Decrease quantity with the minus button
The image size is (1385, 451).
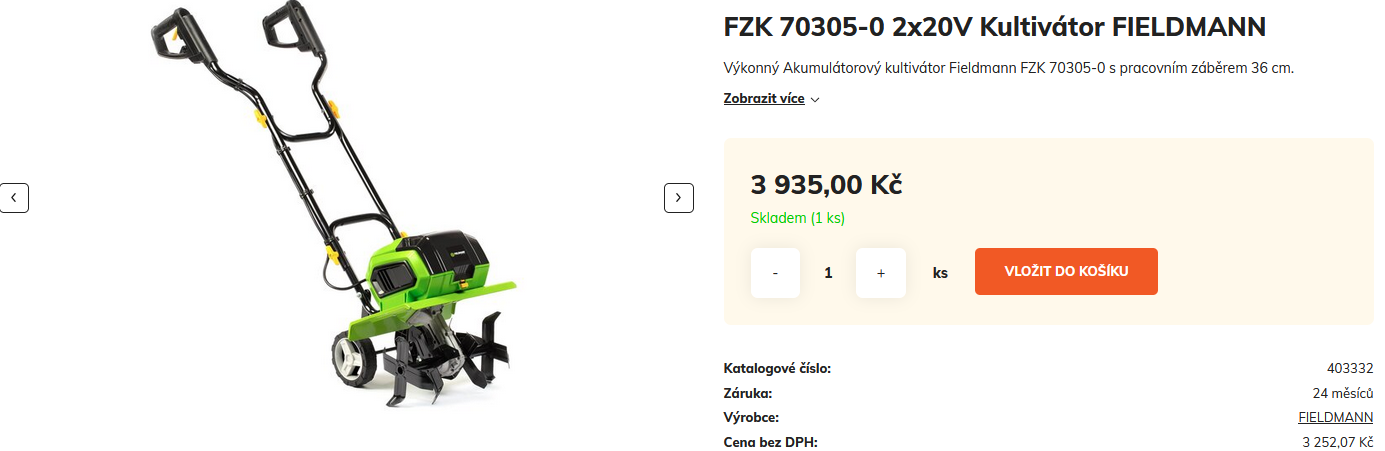(x=776, y=272)
